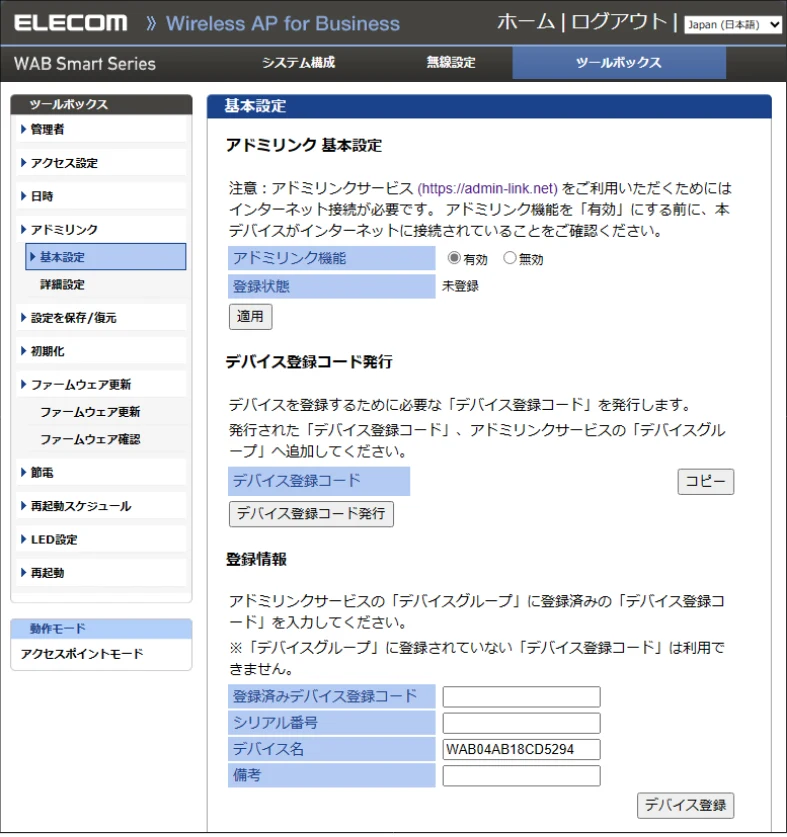This screenshot has height=837, width=787.
Task: Open ファームウェア確認 in sidebar
Action: (x=90, y=439)
